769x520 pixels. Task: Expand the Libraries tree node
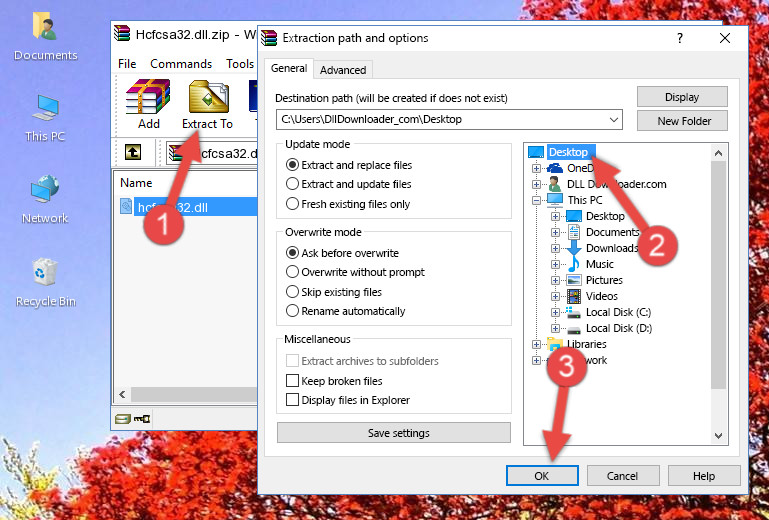pyautogui.click(x=537, y=344)
